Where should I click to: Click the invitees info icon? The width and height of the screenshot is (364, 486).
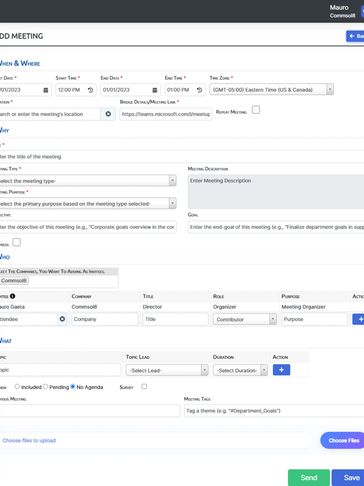(12, 296)
